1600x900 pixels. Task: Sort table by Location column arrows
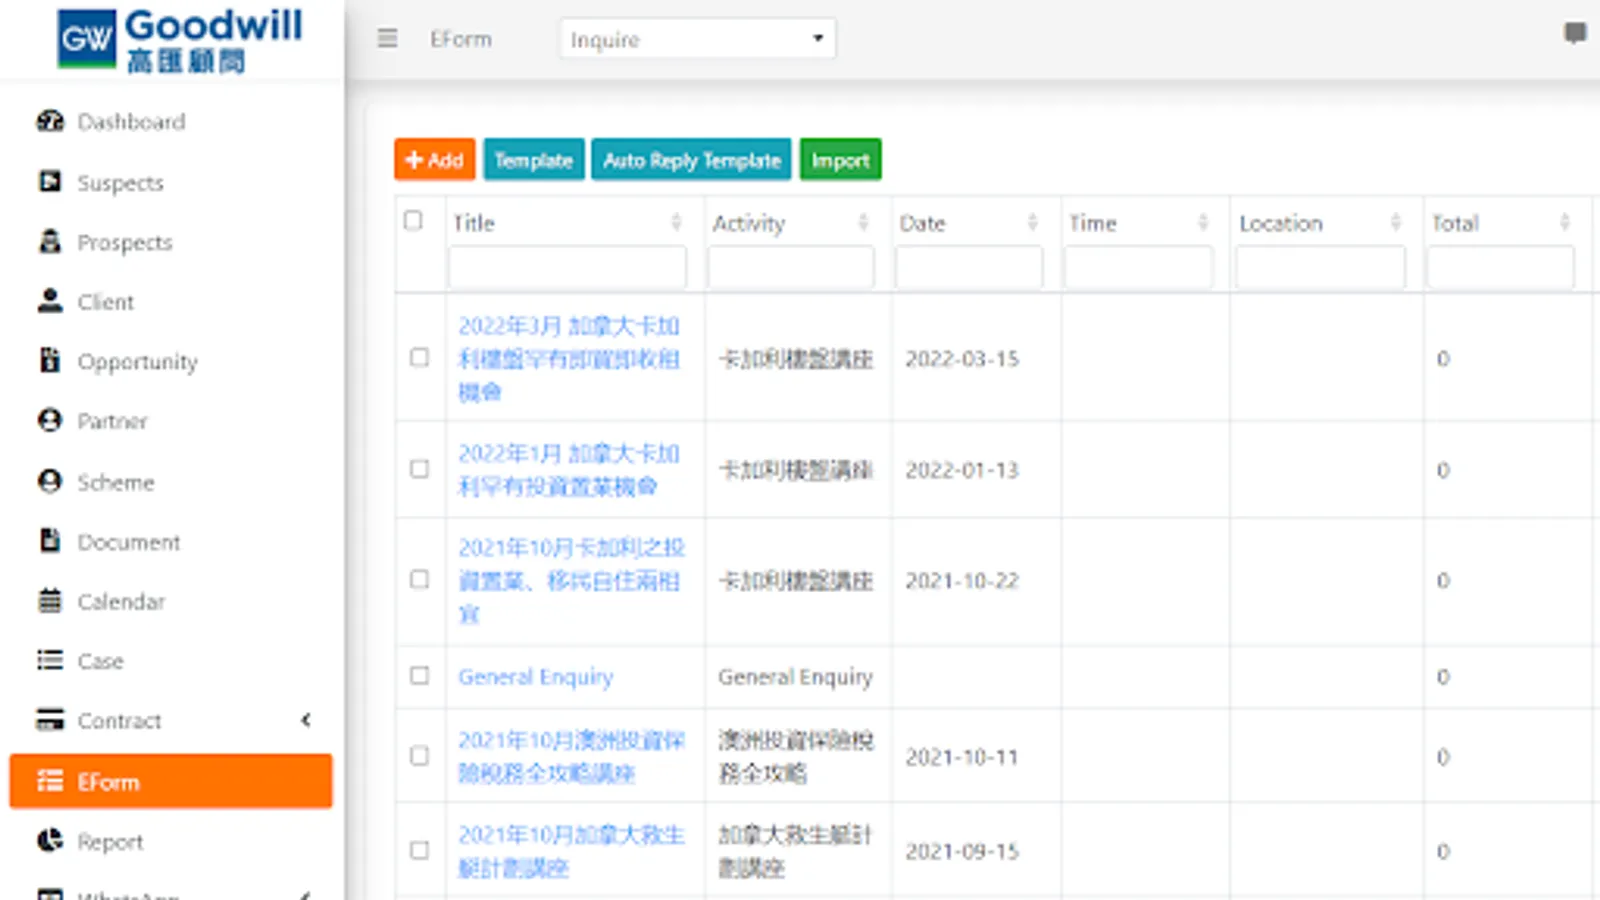(1396, 222)
